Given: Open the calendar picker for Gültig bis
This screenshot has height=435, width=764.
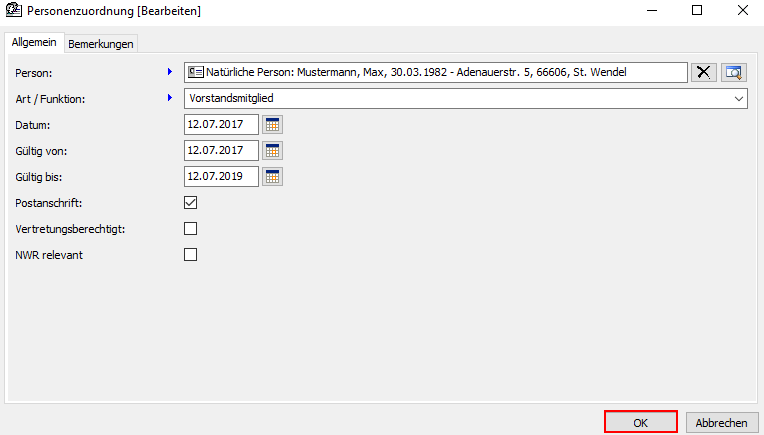Looking at the screenshot, I should (272, 176).
